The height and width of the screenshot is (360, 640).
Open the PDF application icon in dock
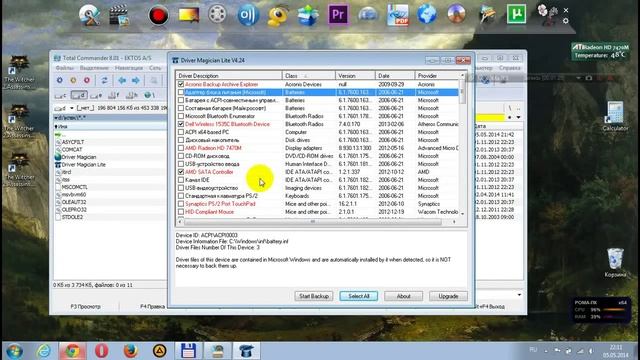(x=398, y=15)
